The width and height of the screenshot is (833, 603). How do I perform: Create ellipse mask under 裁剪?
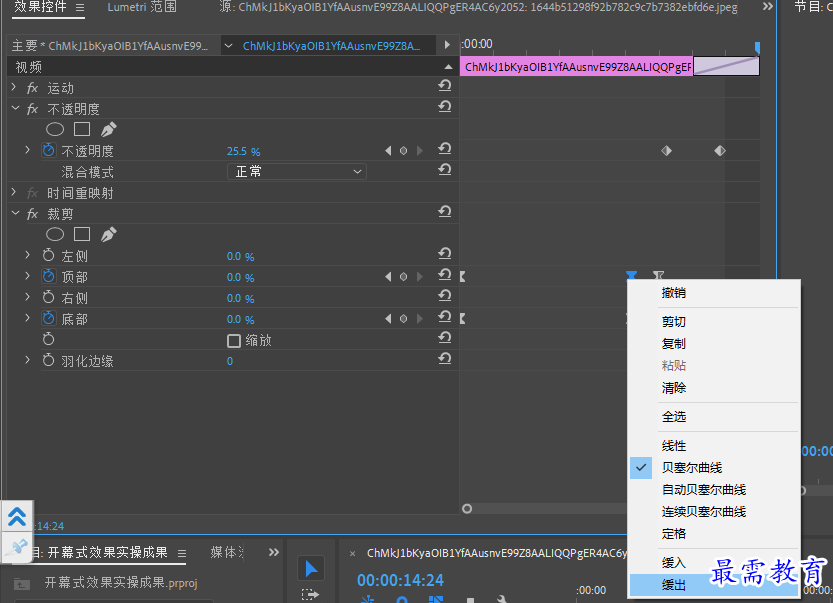[x=55, y=234]
